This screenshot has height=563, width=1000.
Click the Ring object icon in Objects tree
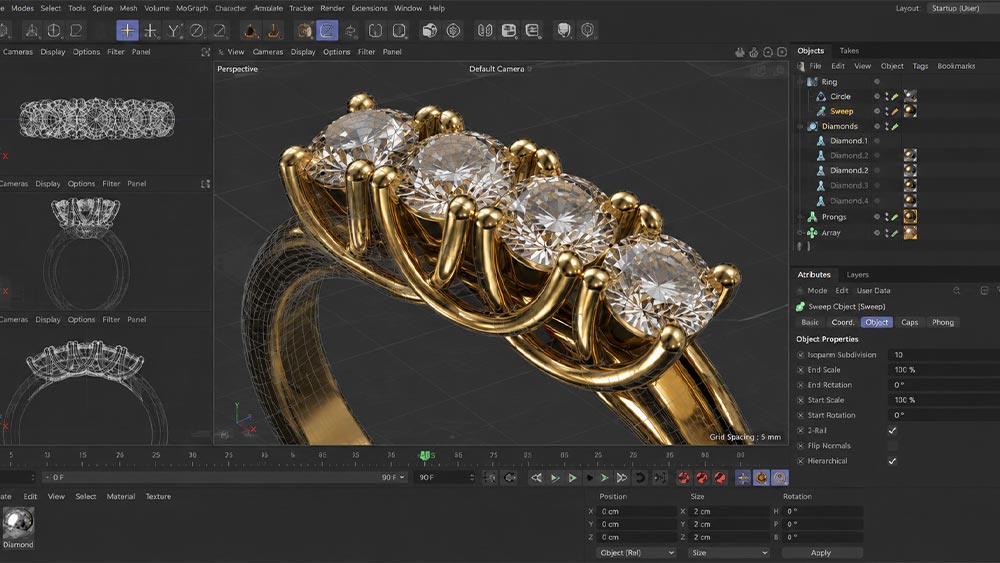[x=812, y=82]
